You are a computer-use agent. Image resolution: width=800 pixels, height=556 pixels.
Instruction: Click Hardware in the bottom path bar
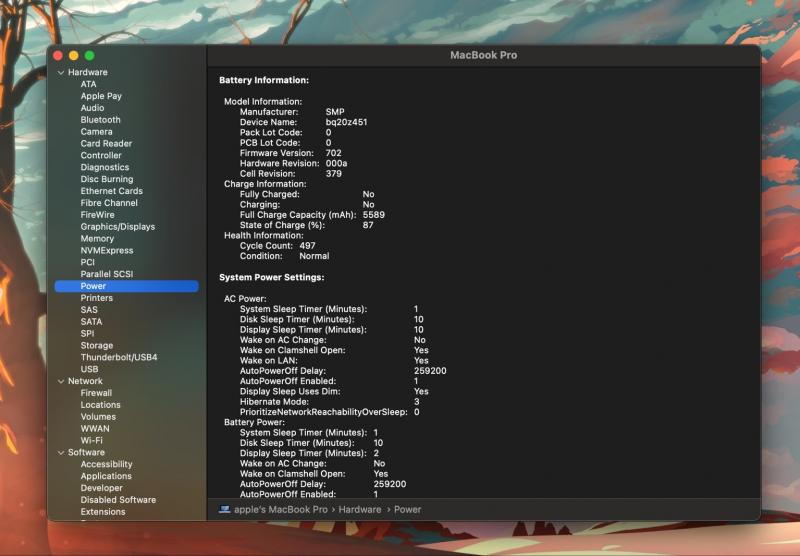click(359, 509)
